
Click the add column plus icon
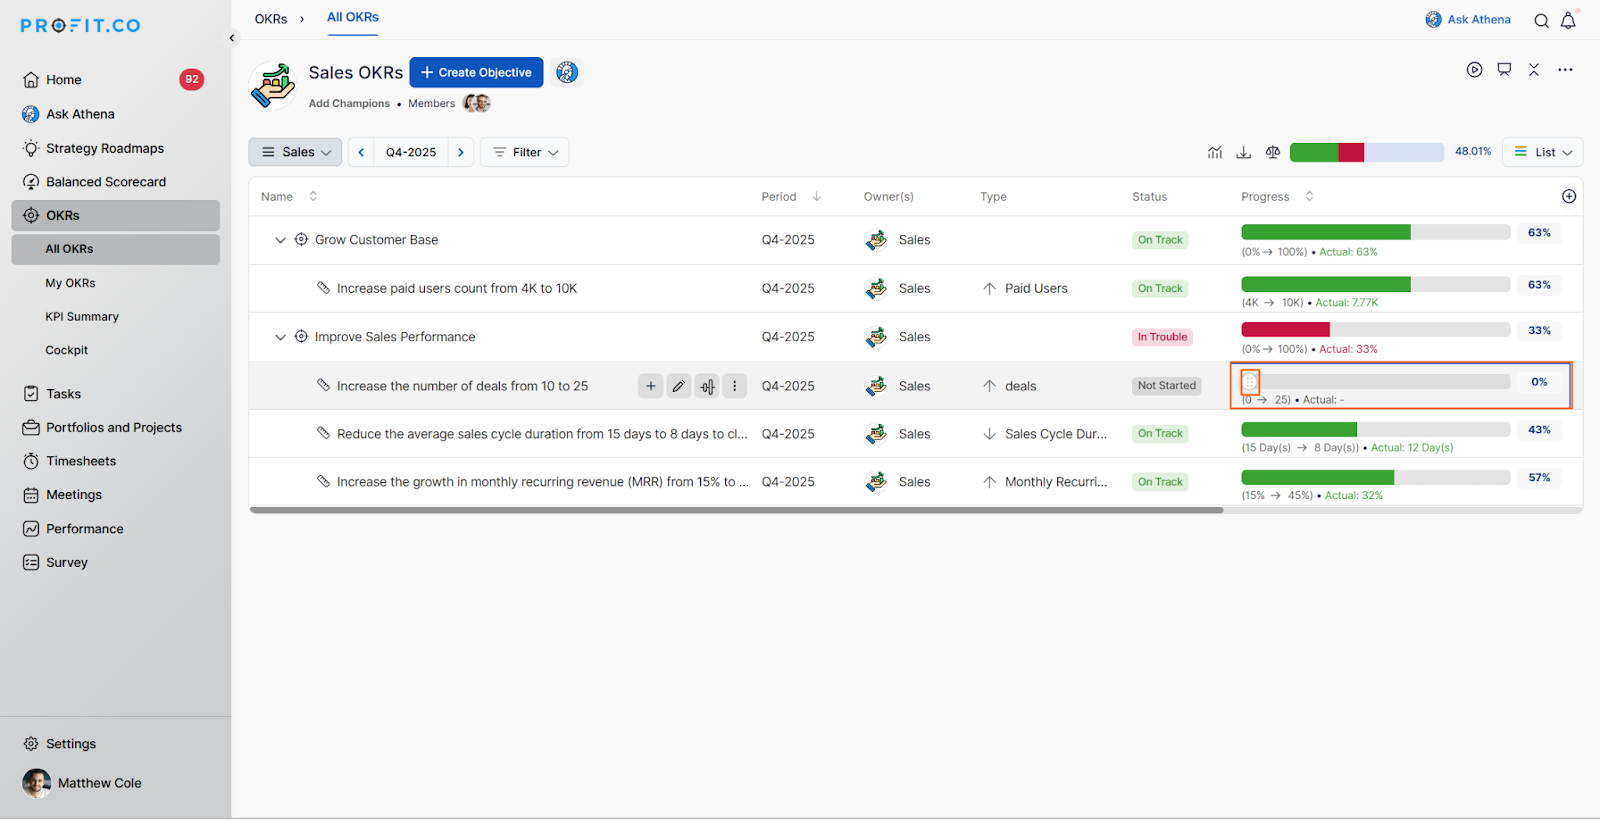coord(1569,197)
